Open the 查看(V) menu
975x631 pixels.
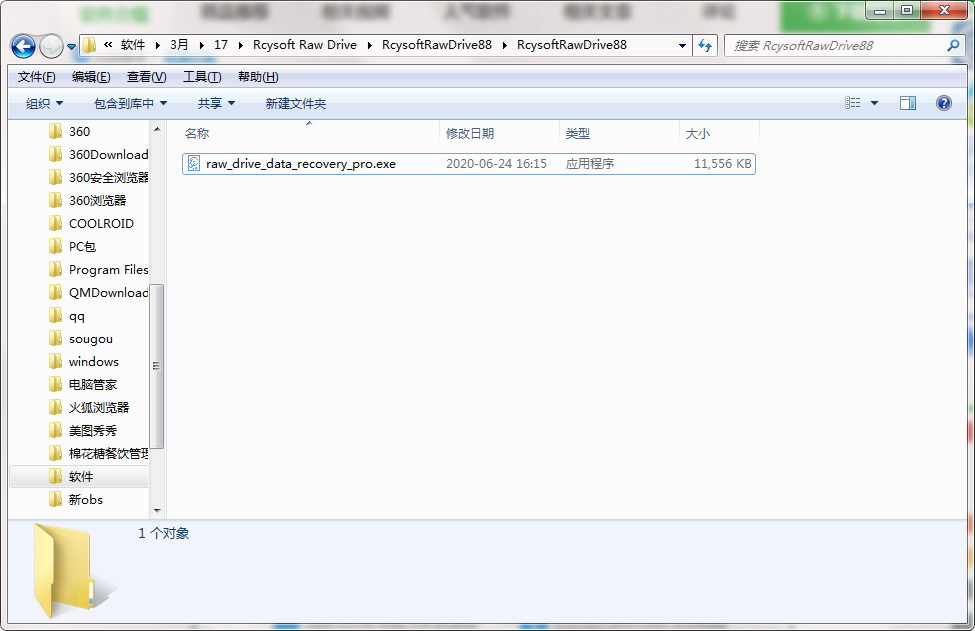click(x=147, y=77)
